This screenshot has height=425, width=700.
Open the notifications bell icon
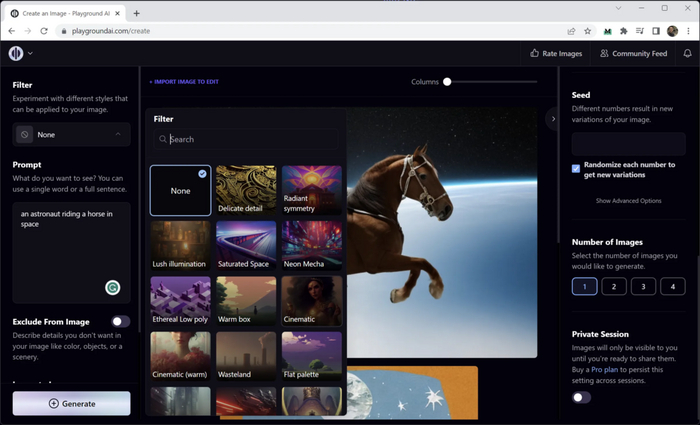687,53
